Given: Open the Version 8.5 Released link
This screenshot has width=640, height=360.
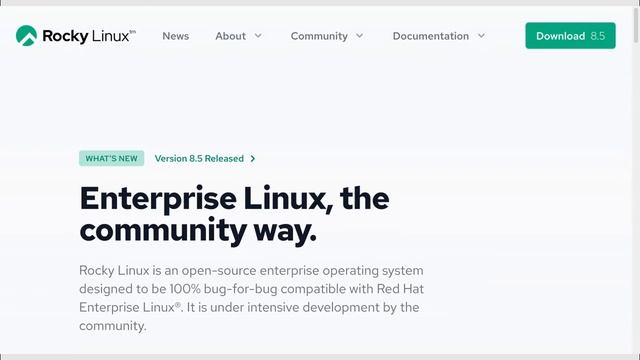Looking at the screenshot, I should [x=199, y=158].
